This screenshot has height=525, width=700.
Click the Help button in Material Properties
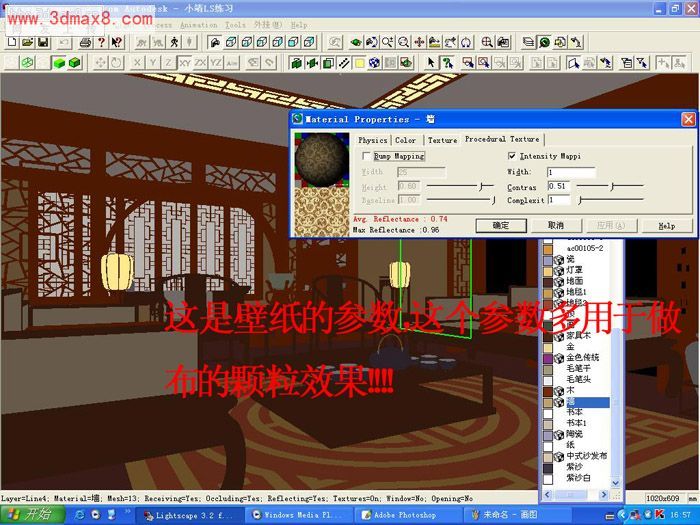[666, 226]
